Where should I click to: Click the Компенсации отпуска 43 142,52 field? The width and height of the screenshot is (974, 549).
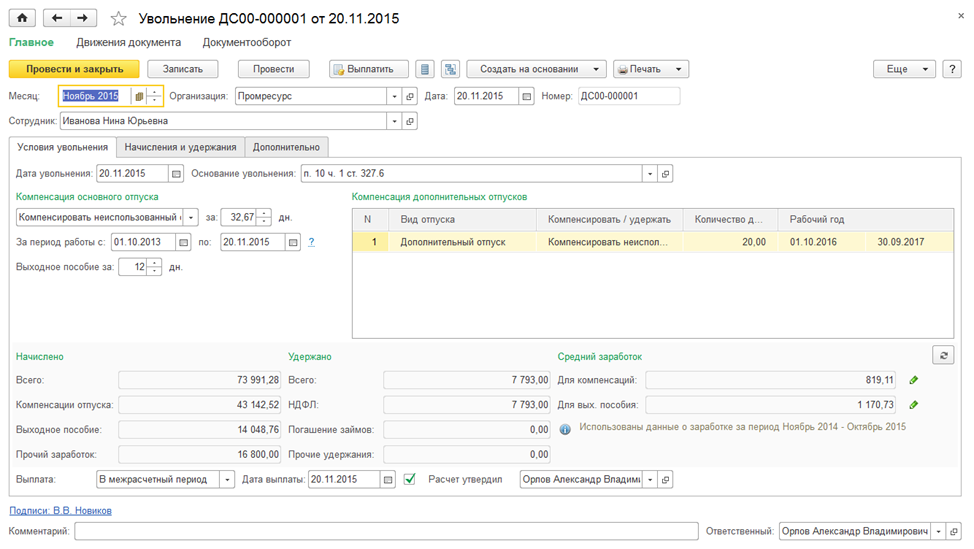click(x=199, y=405)
